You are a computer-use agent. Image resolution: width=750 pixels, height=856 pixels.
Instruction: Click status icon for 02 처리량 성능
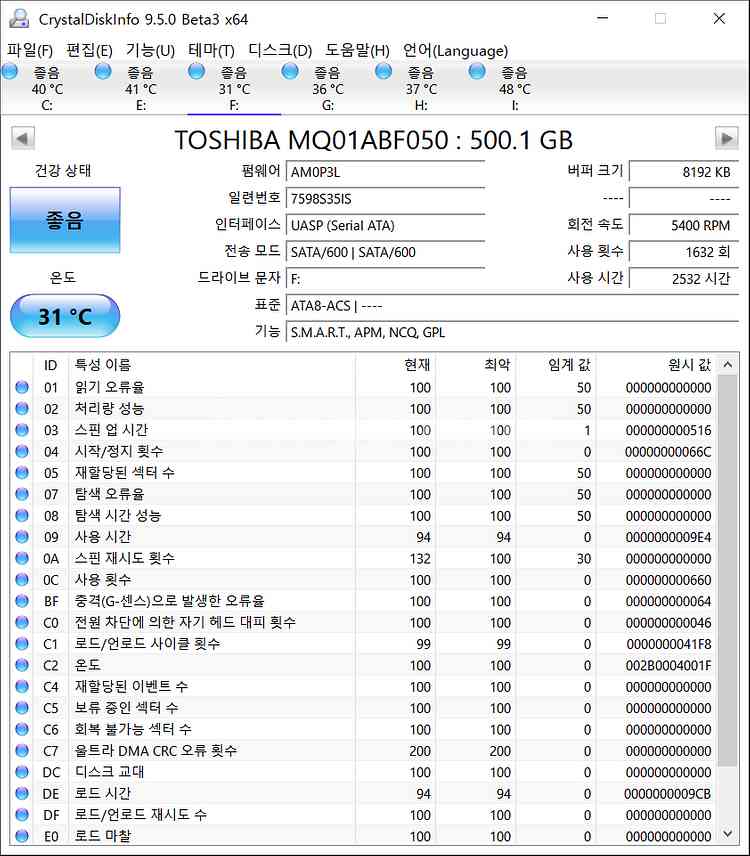click(22, 408)
